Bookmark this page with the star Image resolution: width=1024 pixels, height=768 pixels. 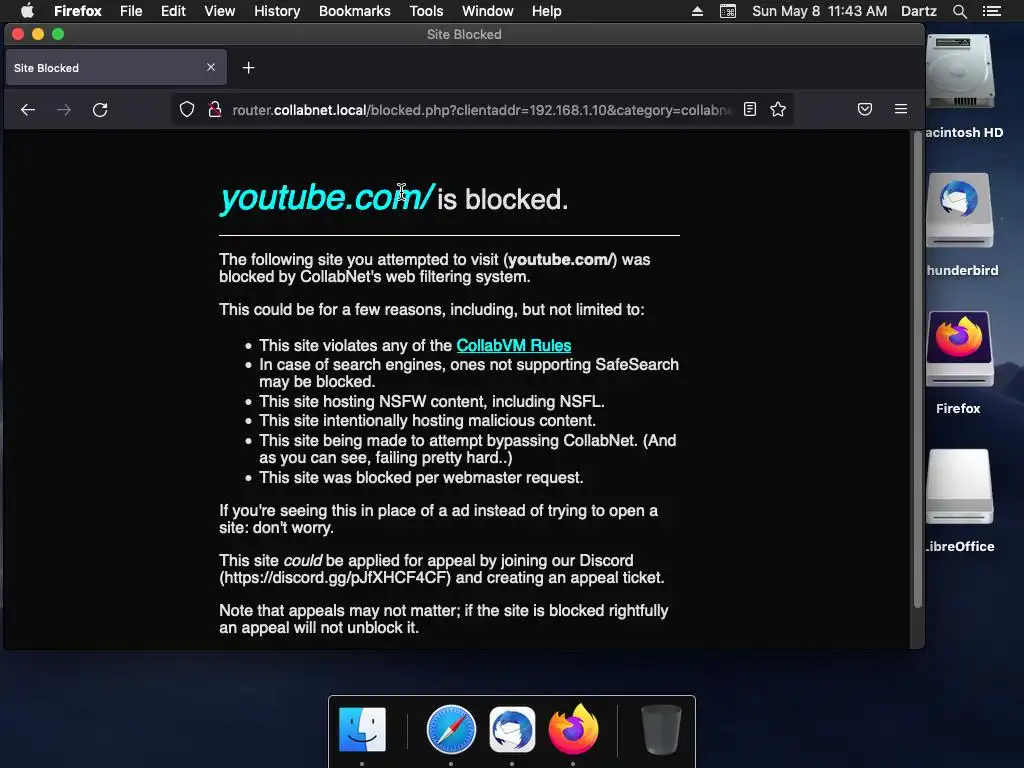778,109
